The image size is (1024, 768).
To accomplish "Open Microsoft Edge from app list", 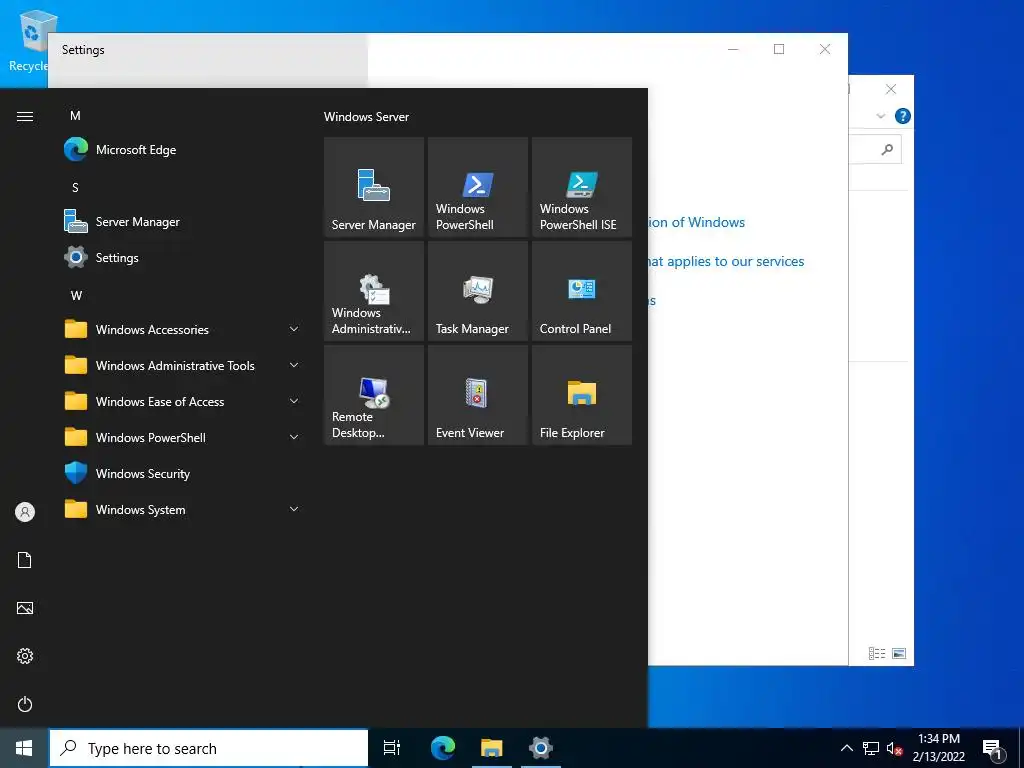I will (x=183, y=150).
